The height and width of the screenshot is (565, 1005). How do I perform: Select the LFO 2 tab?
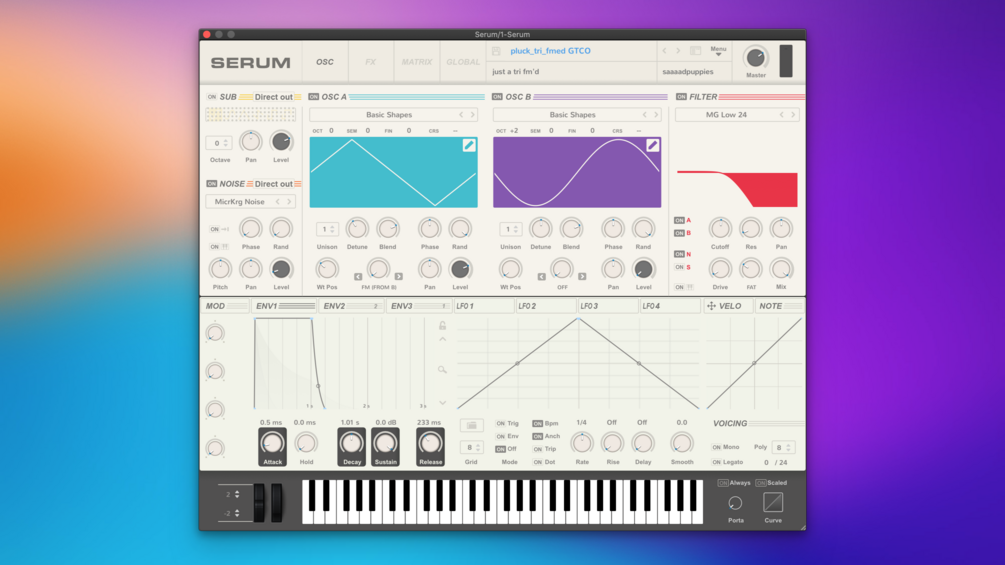pos(545,306)
